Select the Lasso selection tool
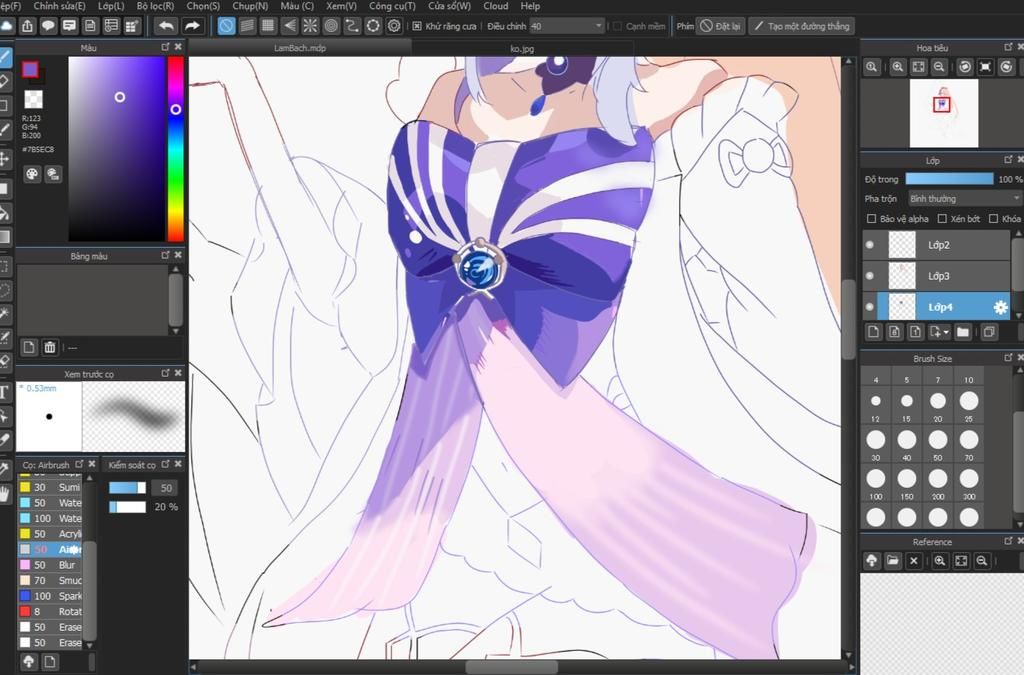The height and width of the screenshot is (675, 1024). (x=4, y=290)
